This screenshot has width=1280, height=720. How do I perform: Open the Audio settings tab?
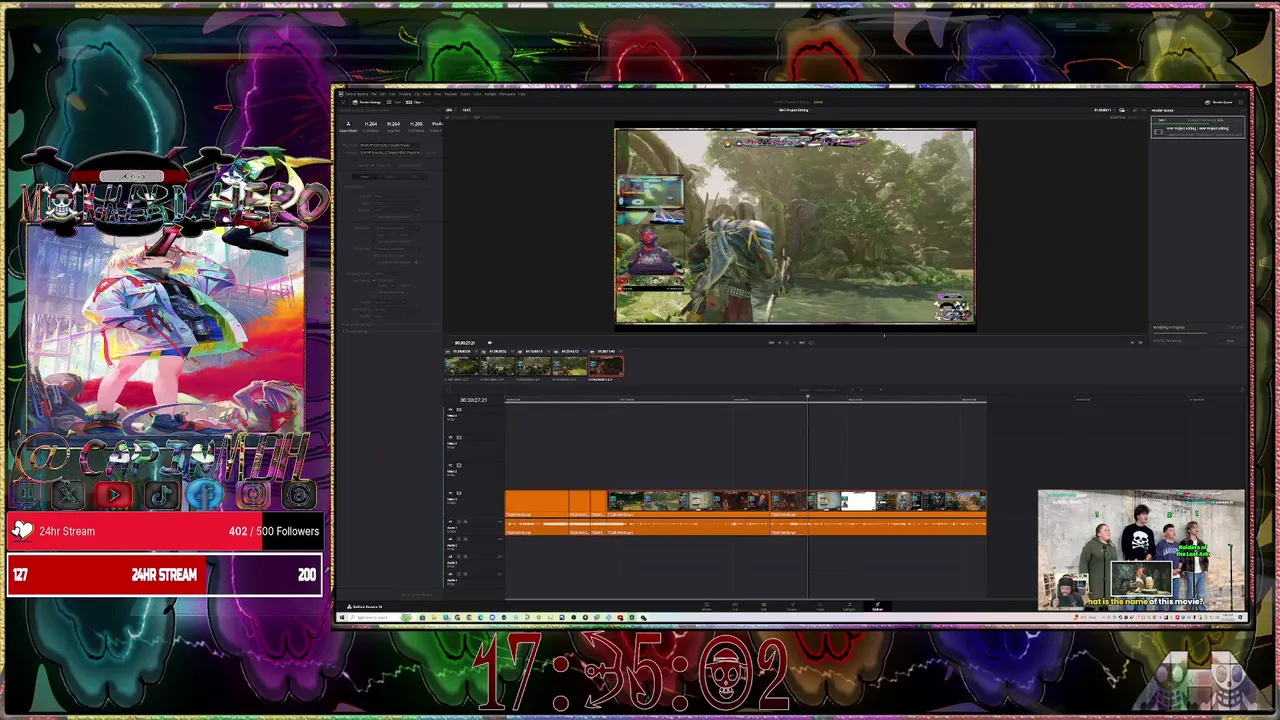(390, 177)
